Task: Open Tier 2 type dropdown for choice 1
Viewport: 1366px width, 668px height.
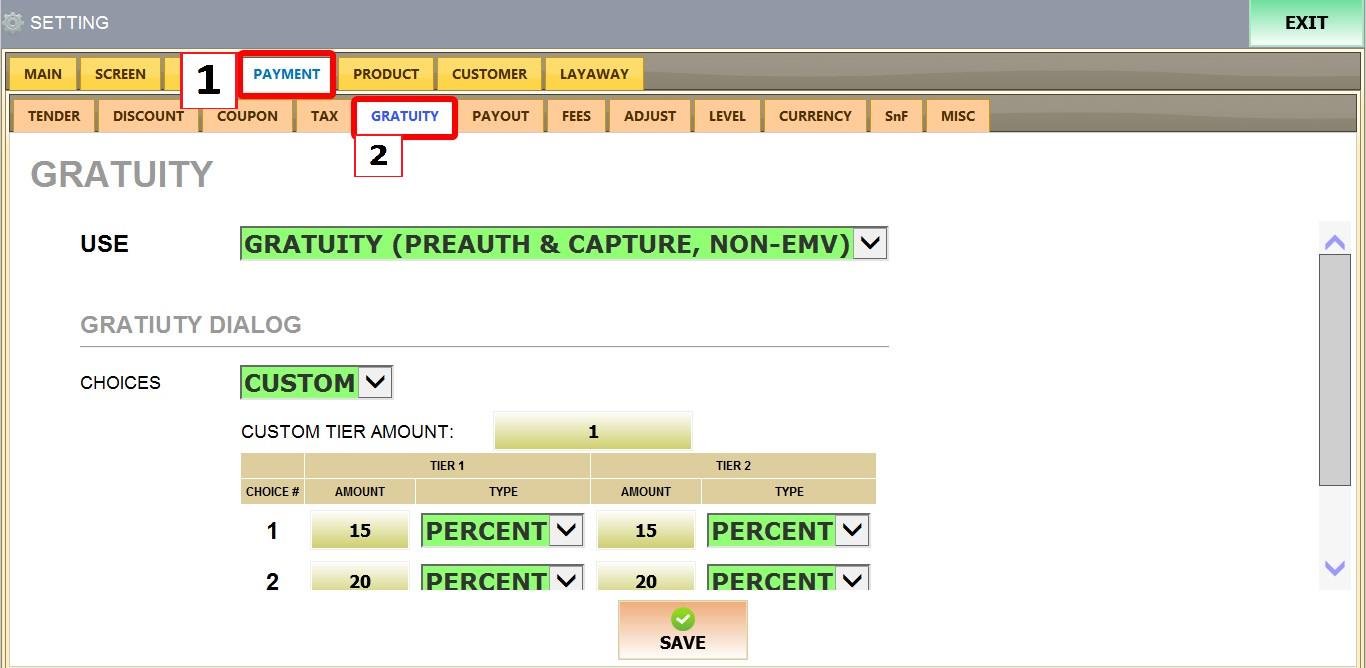Action: pyautogui.click(x=852, y=530)
